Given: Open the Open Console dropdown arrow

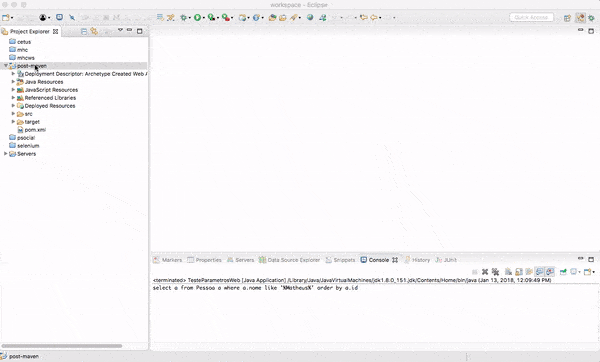Looking at the screenshot, I should [x=593, y=272].
